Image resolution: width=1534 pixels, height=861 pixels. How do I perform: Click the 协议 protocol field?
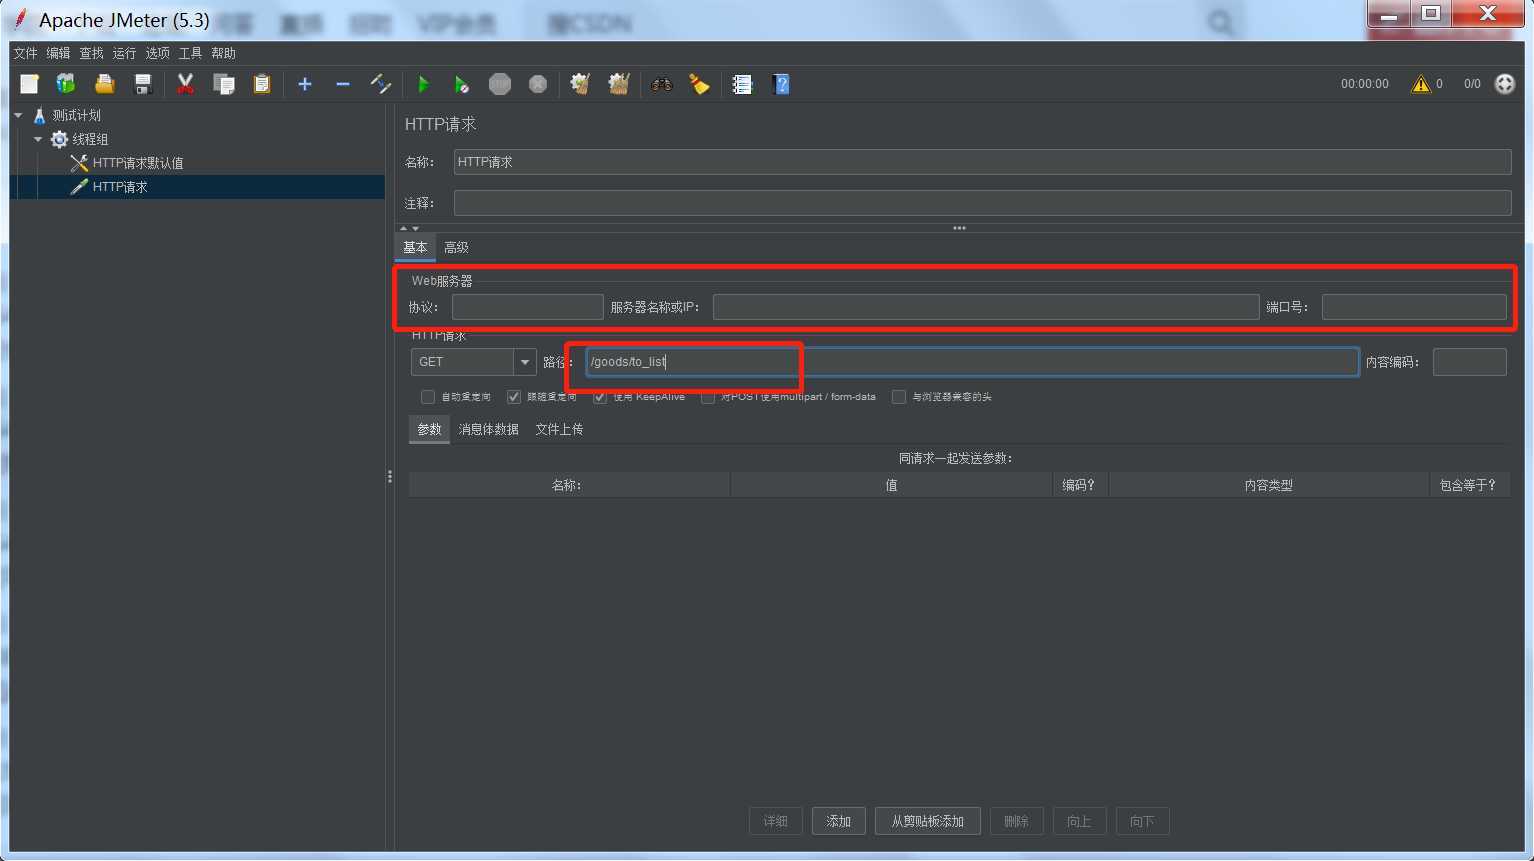[x=527, y=307]
